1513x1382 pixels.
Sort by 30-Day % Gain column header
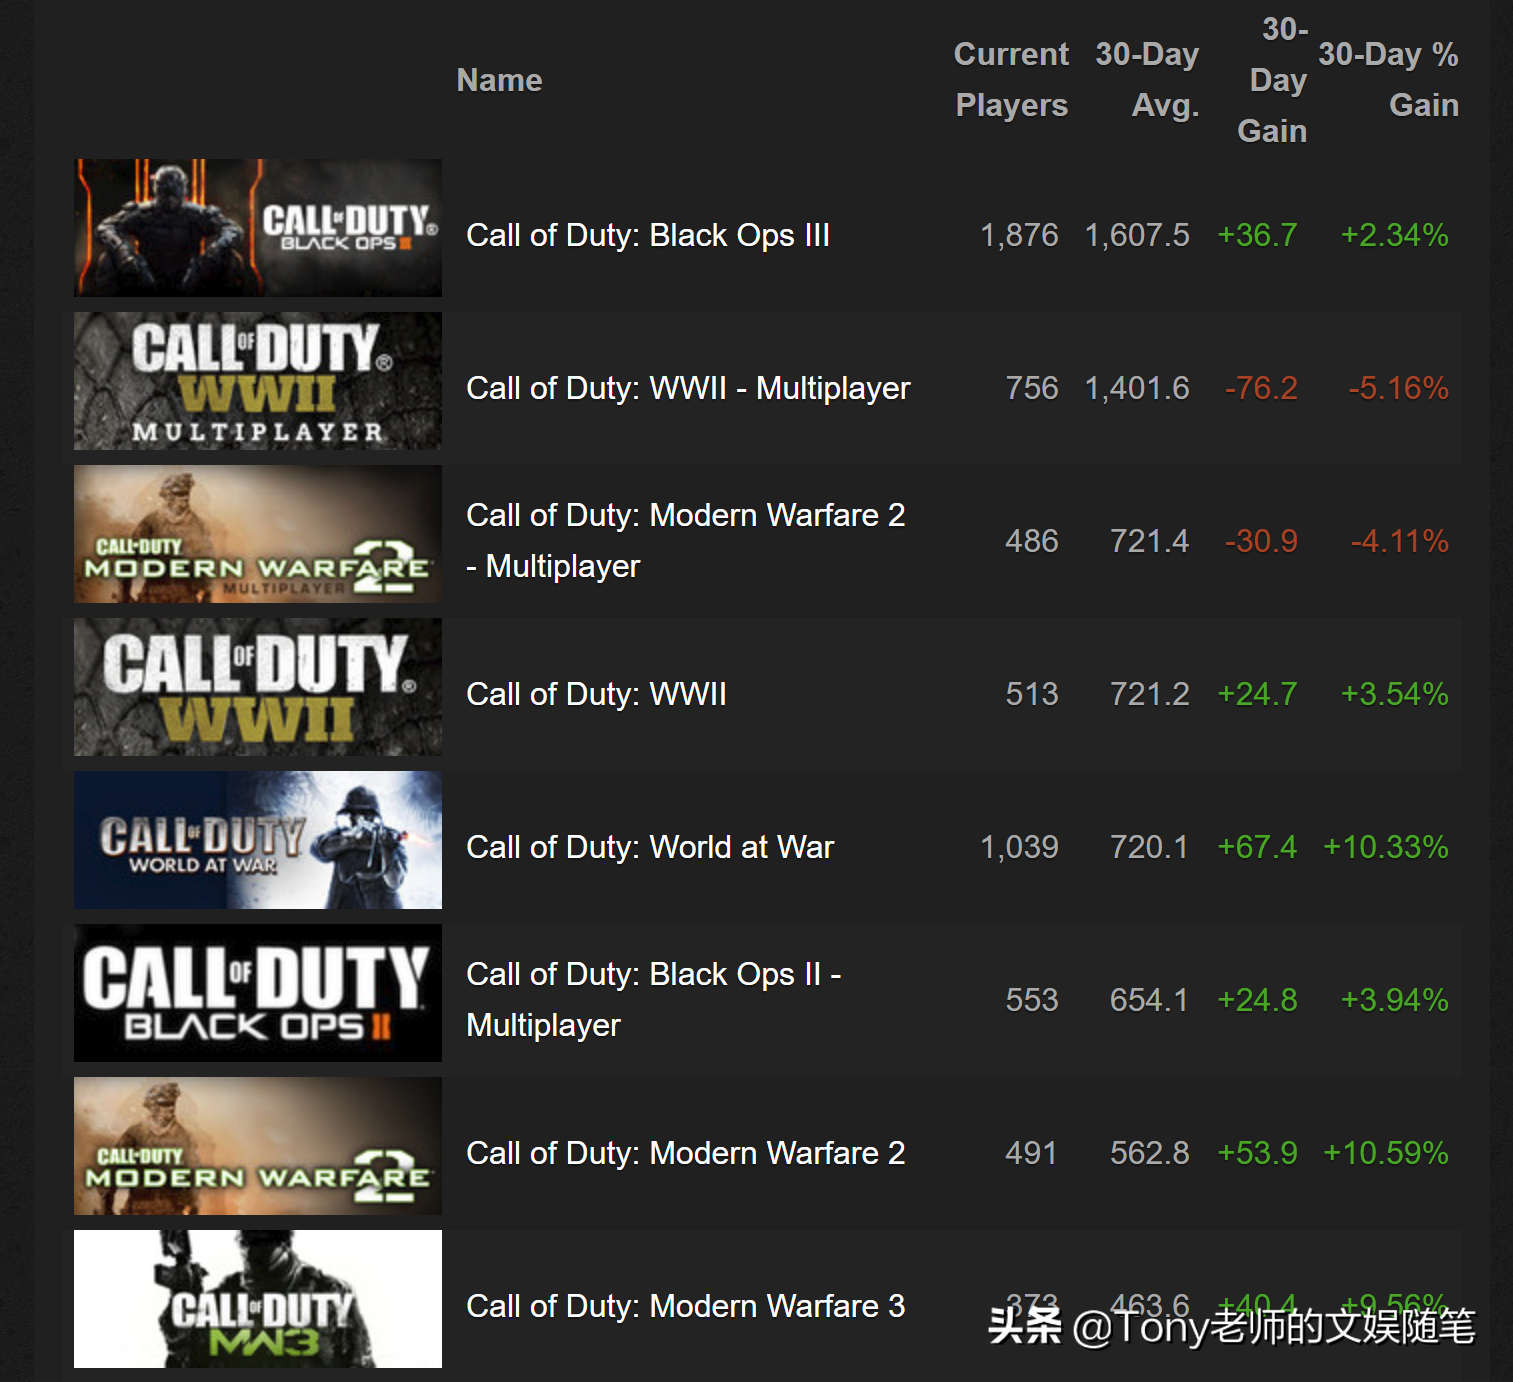[x=1388, y=79]
